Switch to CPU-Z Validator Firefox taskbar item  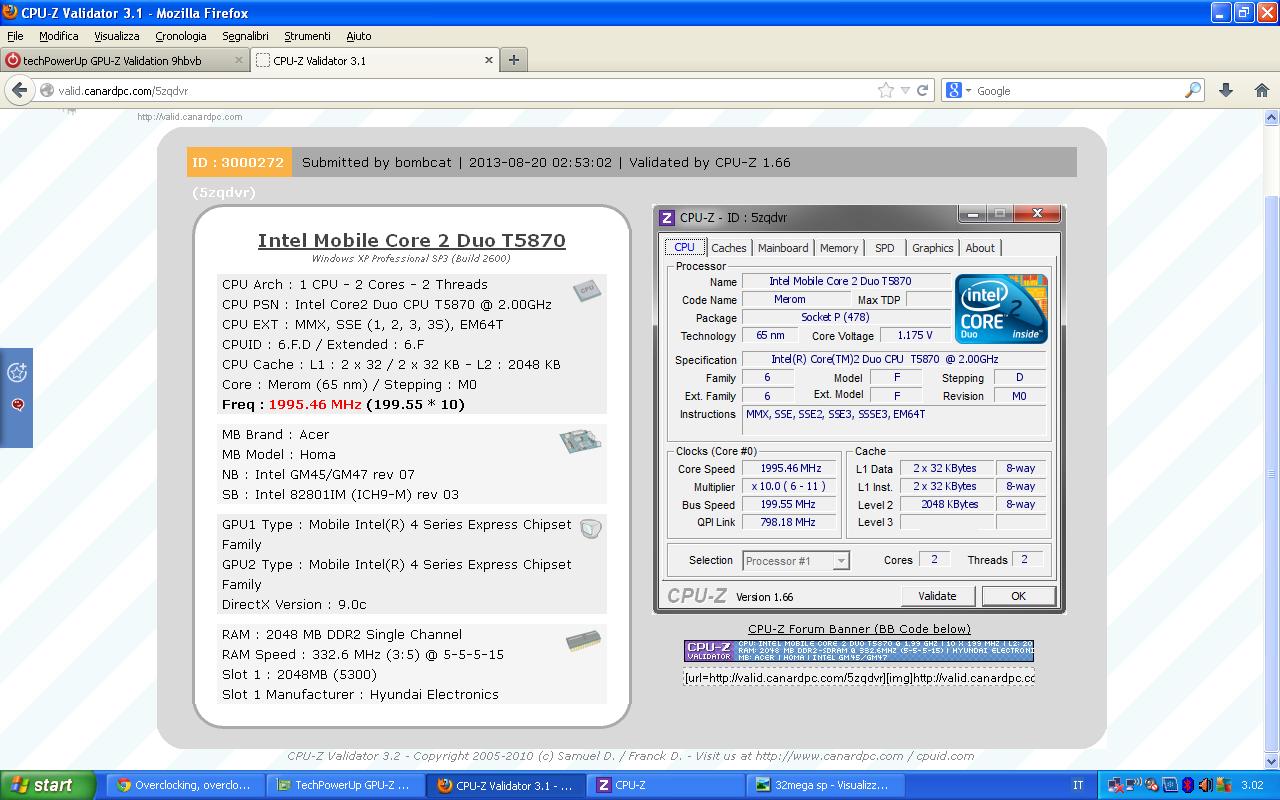click(x=506, y=785)
